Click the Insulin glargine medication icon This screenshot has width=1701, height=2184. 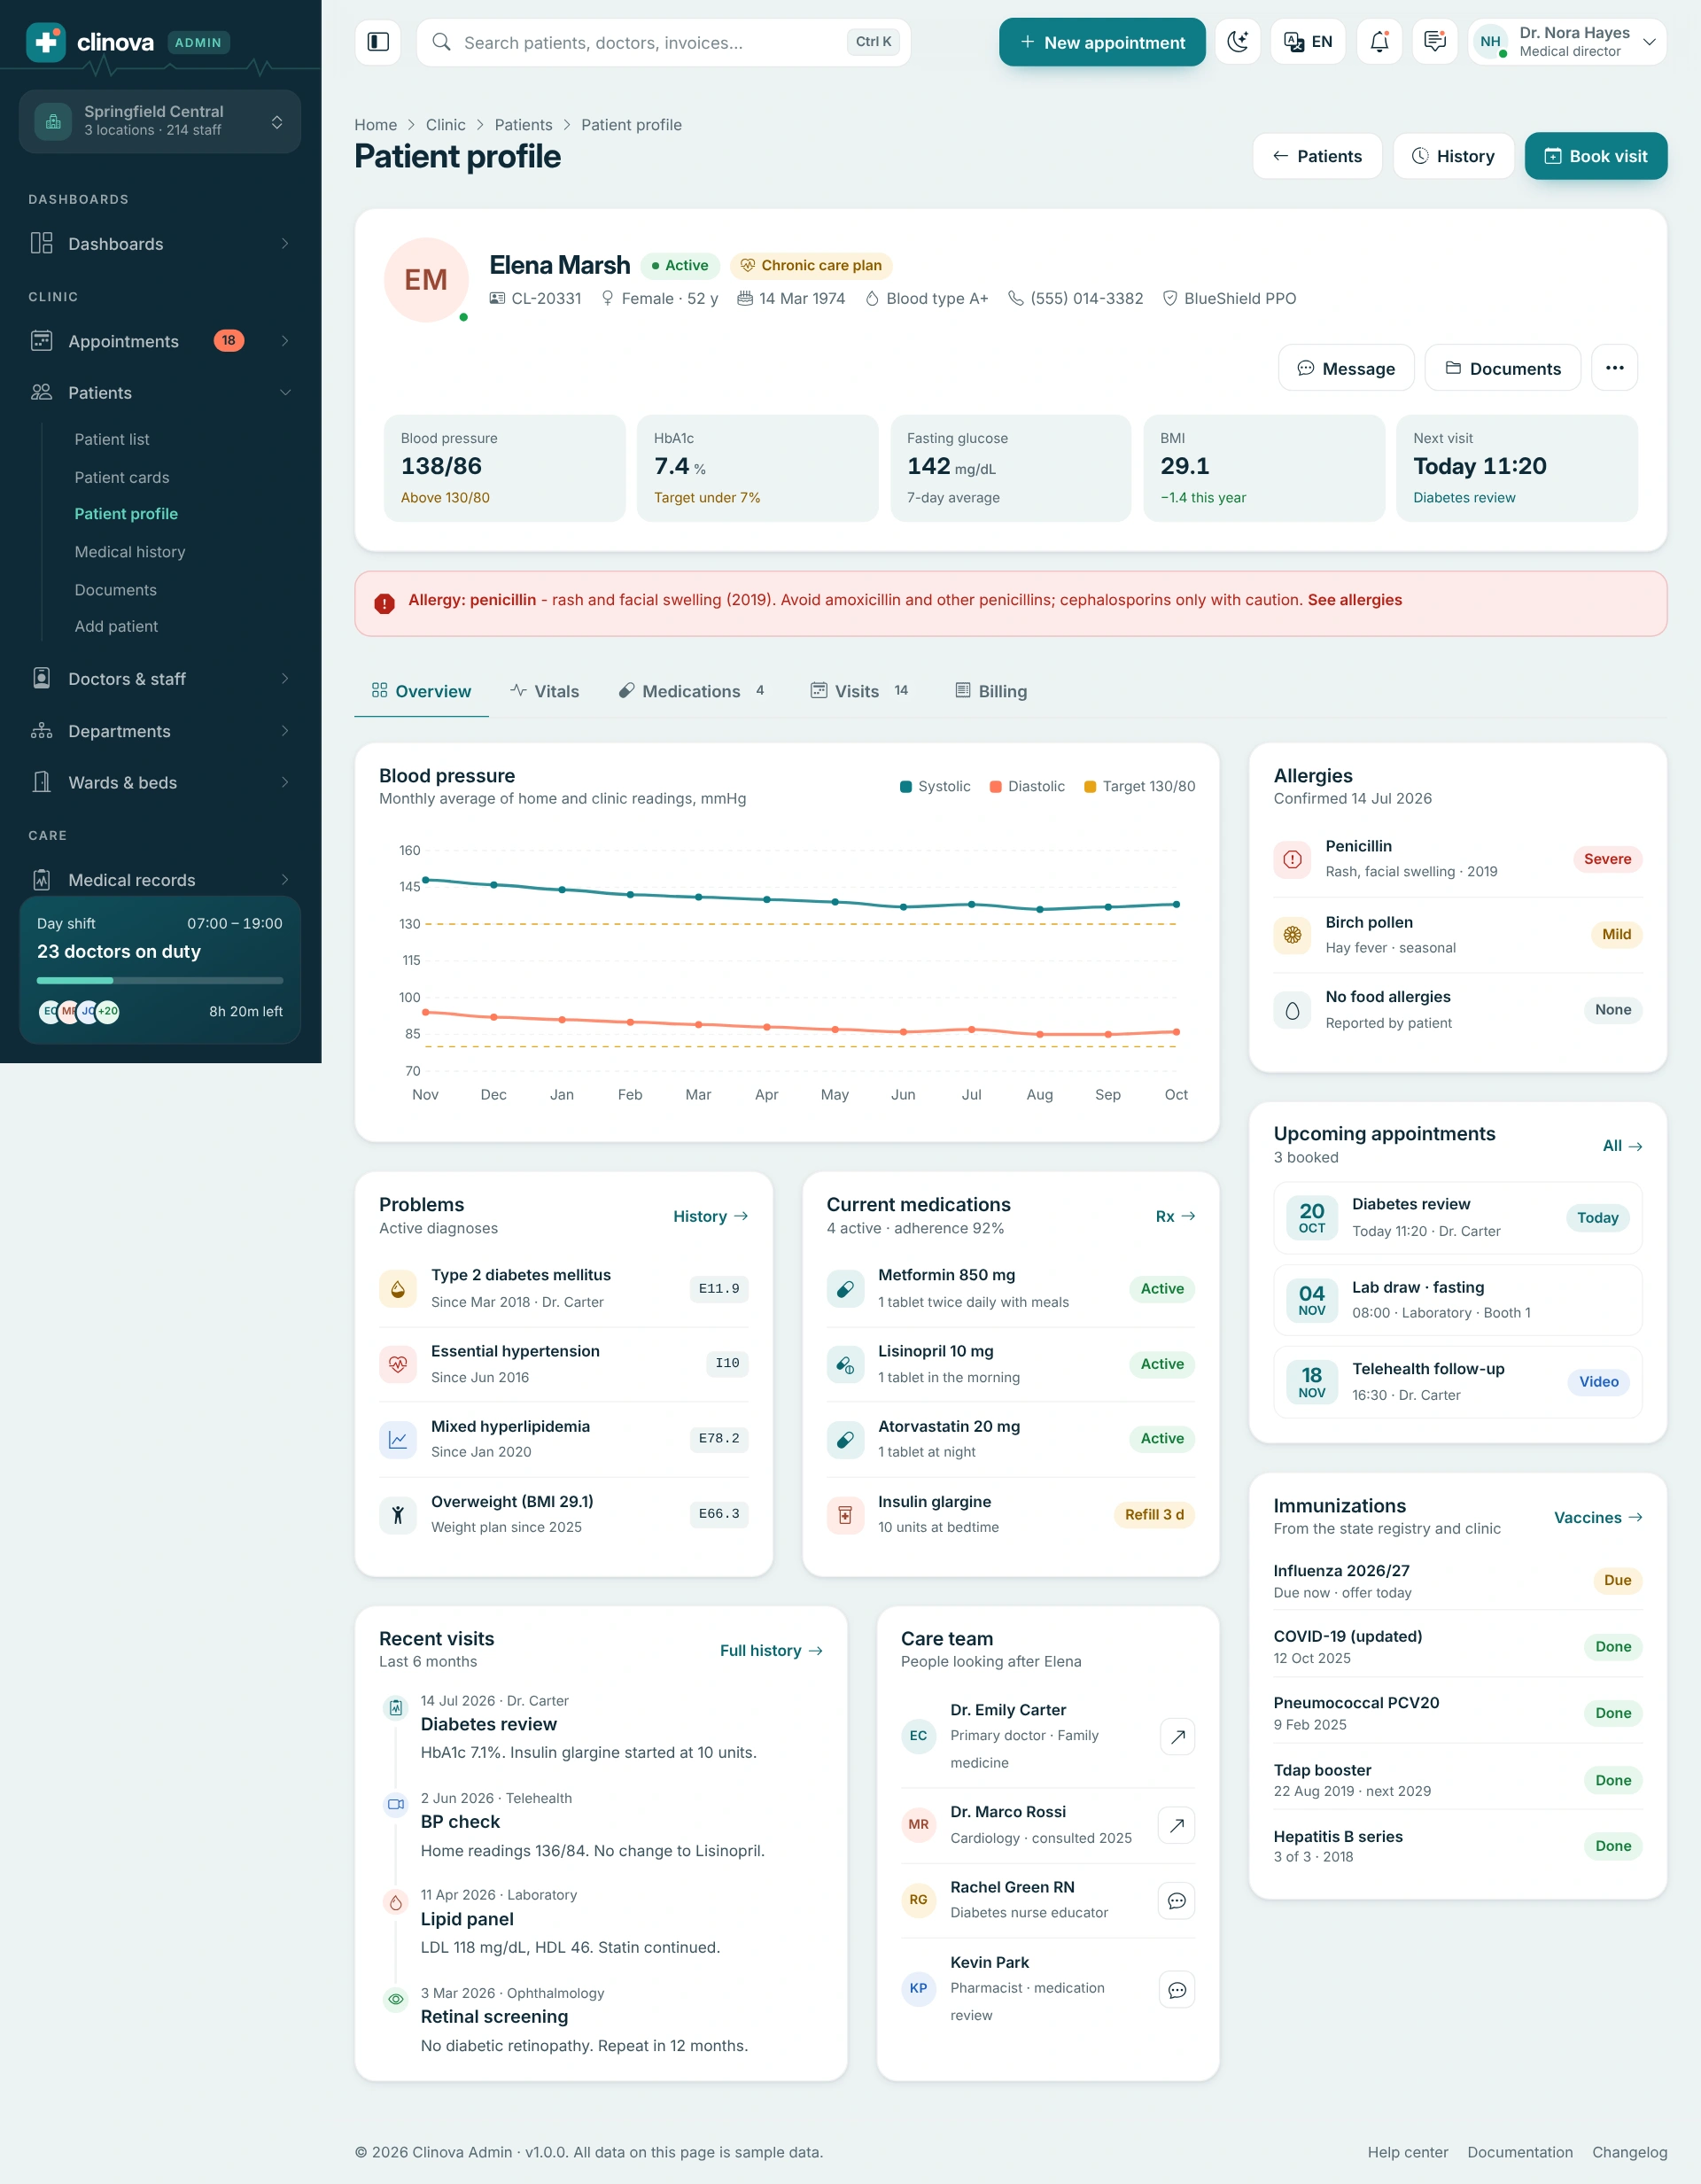pyautogui.click(x=845, y=1515)
